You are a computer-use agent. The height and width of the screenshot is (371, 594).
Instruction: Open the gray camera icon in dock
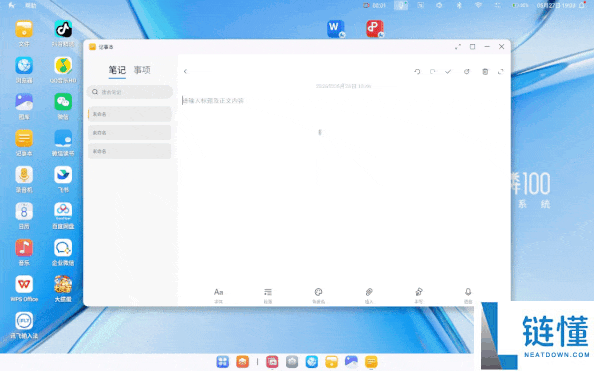pyautogui.click(x=292, y=362)
